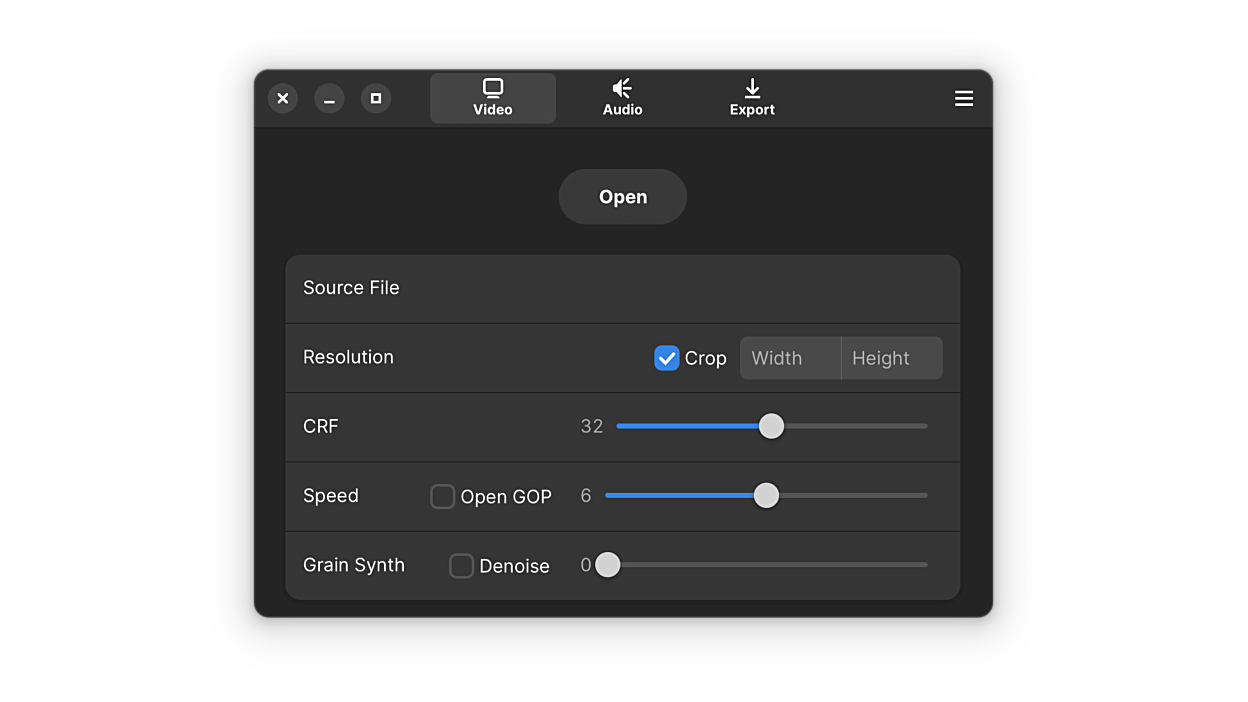The height and width of the screenshot is (702, 1248).
Task: Click the Video tab monitor icon
Action: click(x=493, y=88)
